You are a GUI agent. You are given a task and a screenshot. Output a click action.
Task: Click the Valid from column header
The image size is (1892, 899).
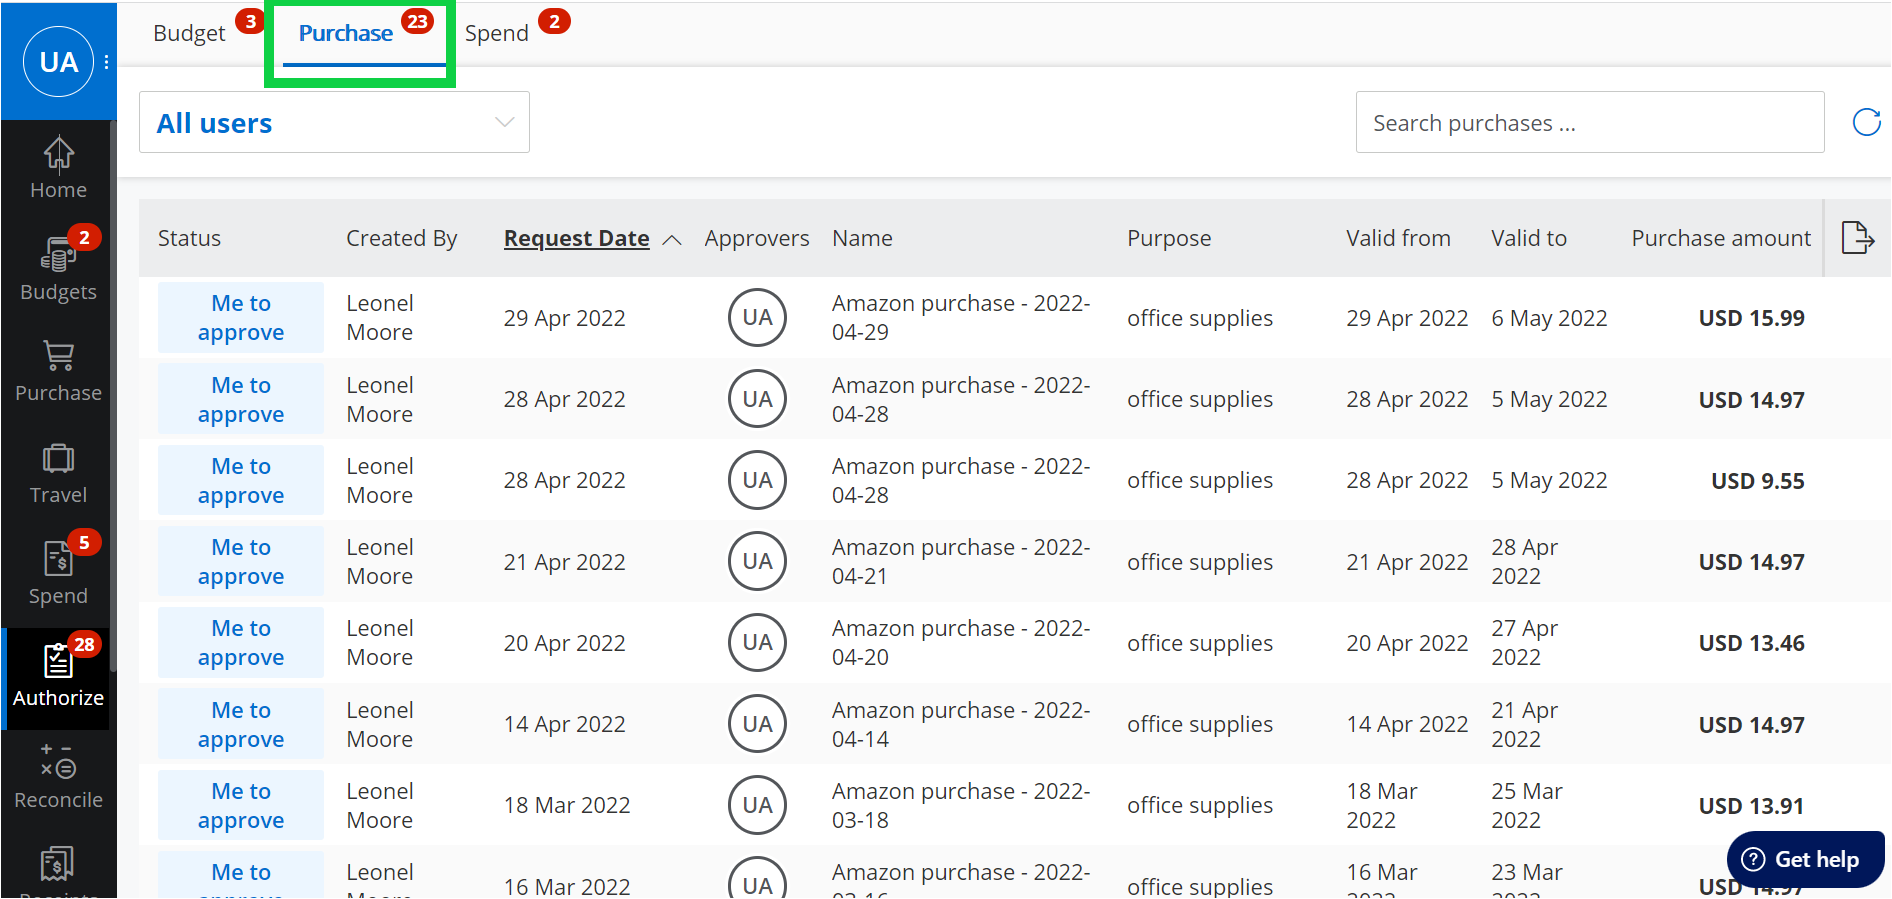(x=1397, y=238)
